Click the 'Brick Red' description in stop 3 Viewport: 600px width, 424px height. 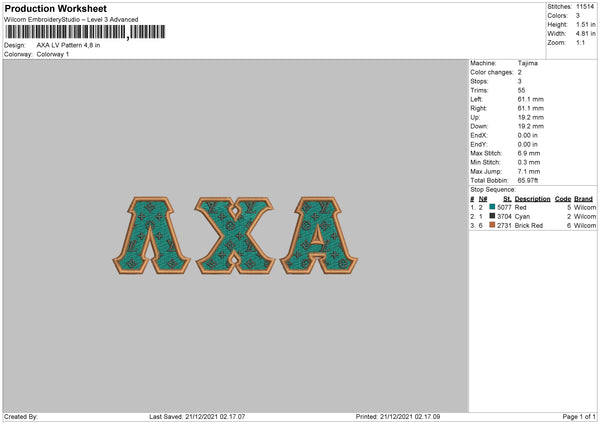click(x=529, y=226)
